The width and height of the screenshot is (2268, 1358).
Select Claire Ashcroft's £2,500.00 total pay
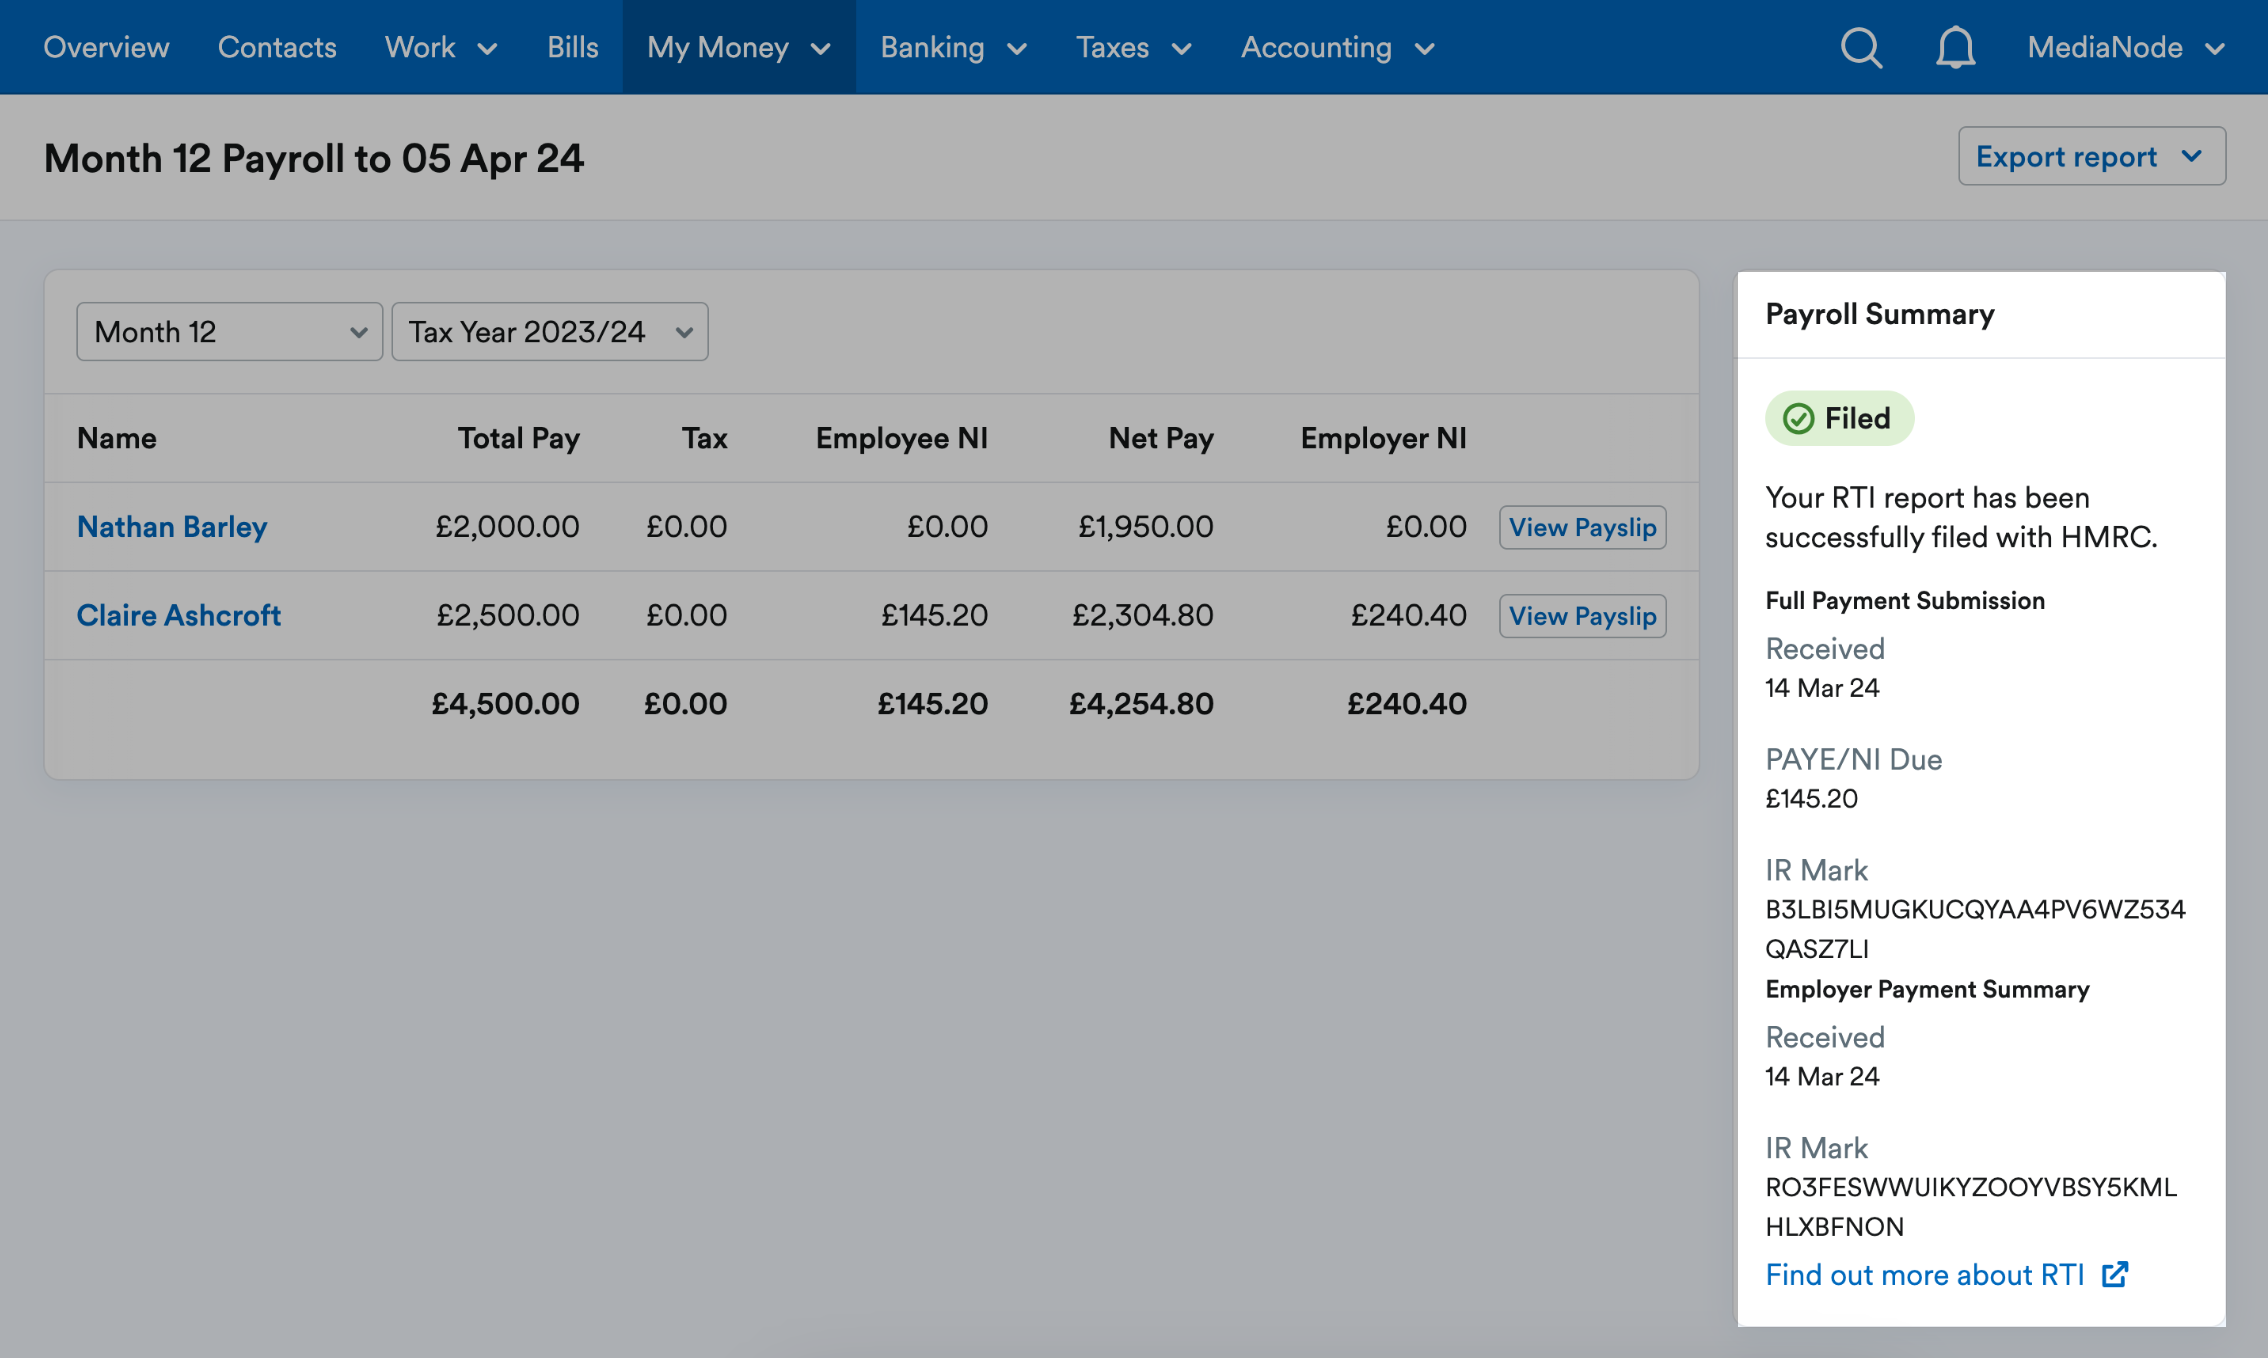point(507,615)
